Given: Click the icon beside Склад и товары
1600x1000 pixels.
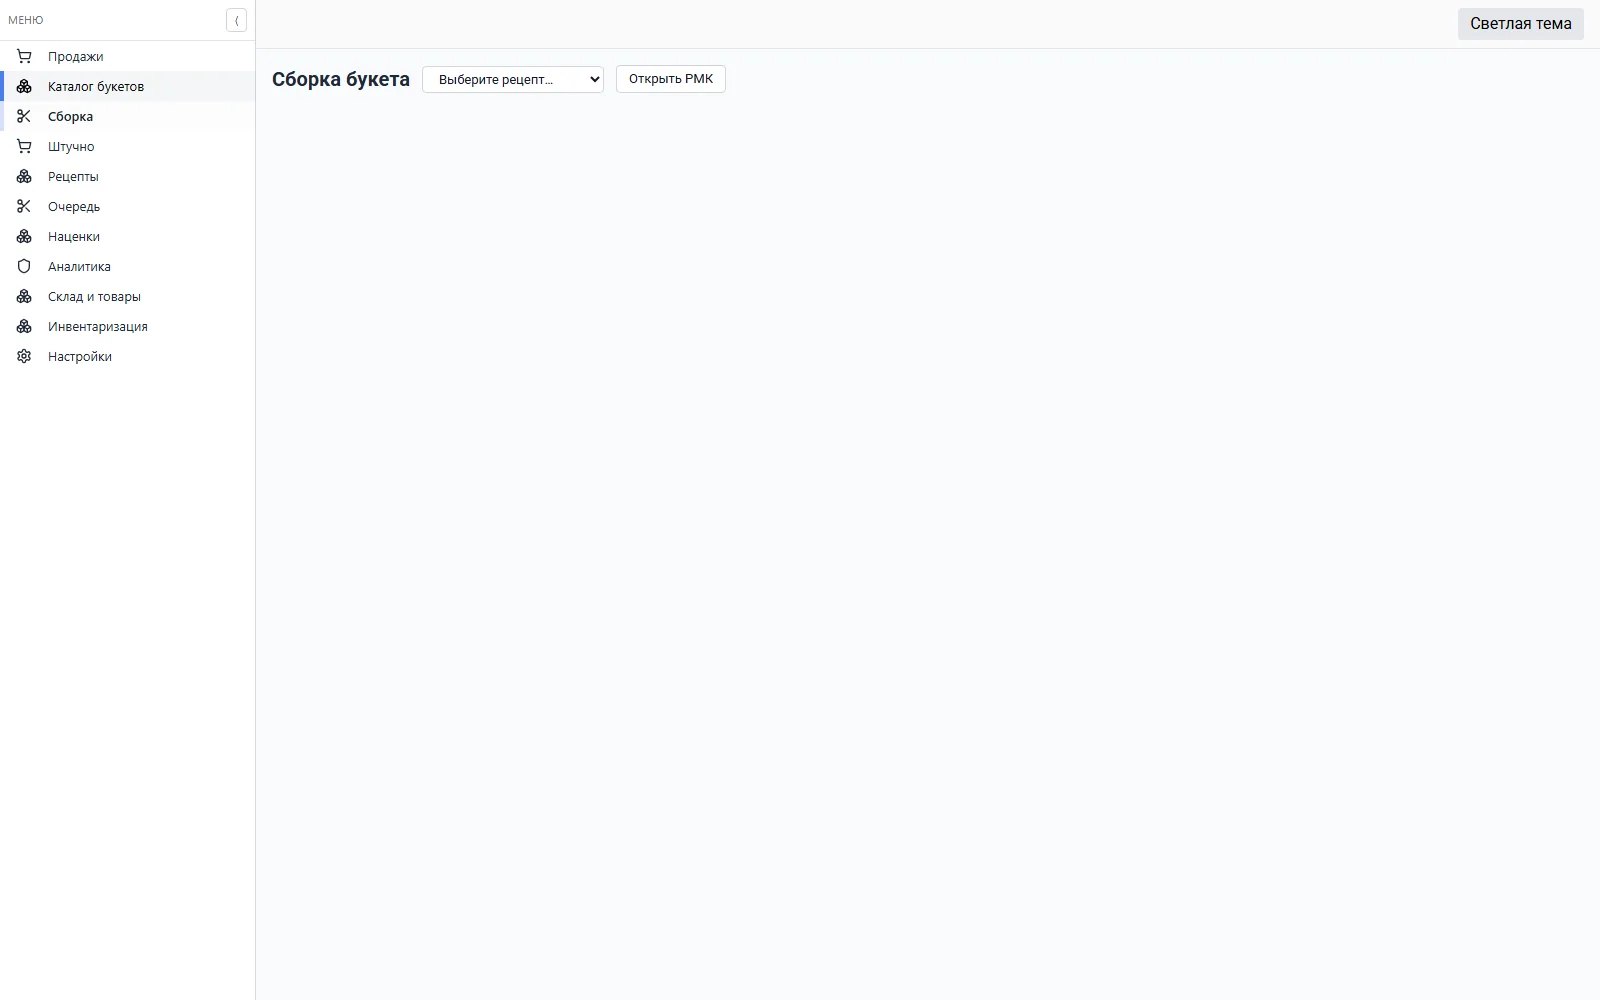Looking at the screenshot, I should [x=24, y=296].
